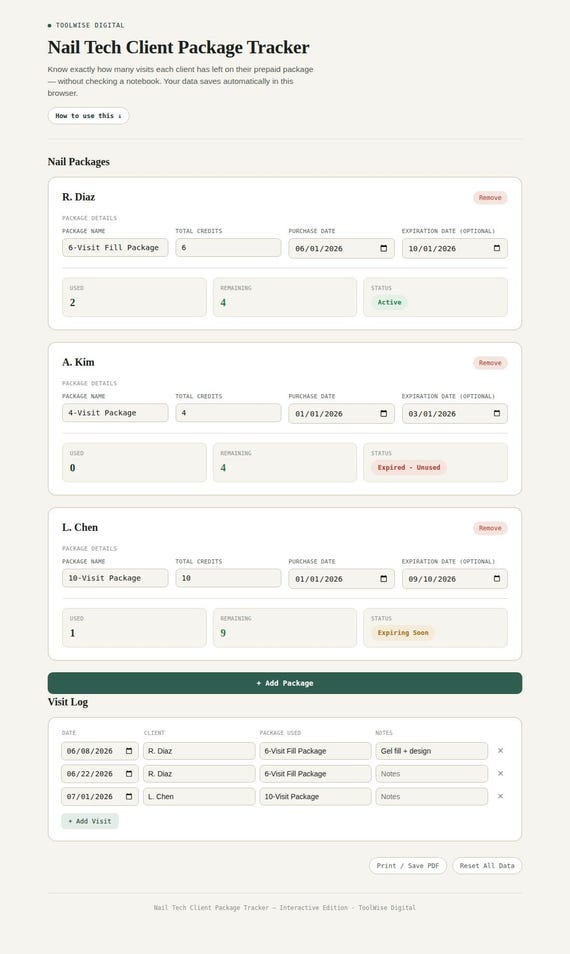The width and height of the screenshot is (570, 954).
Task: Click A. Kim used value 0
Action: 72,468
